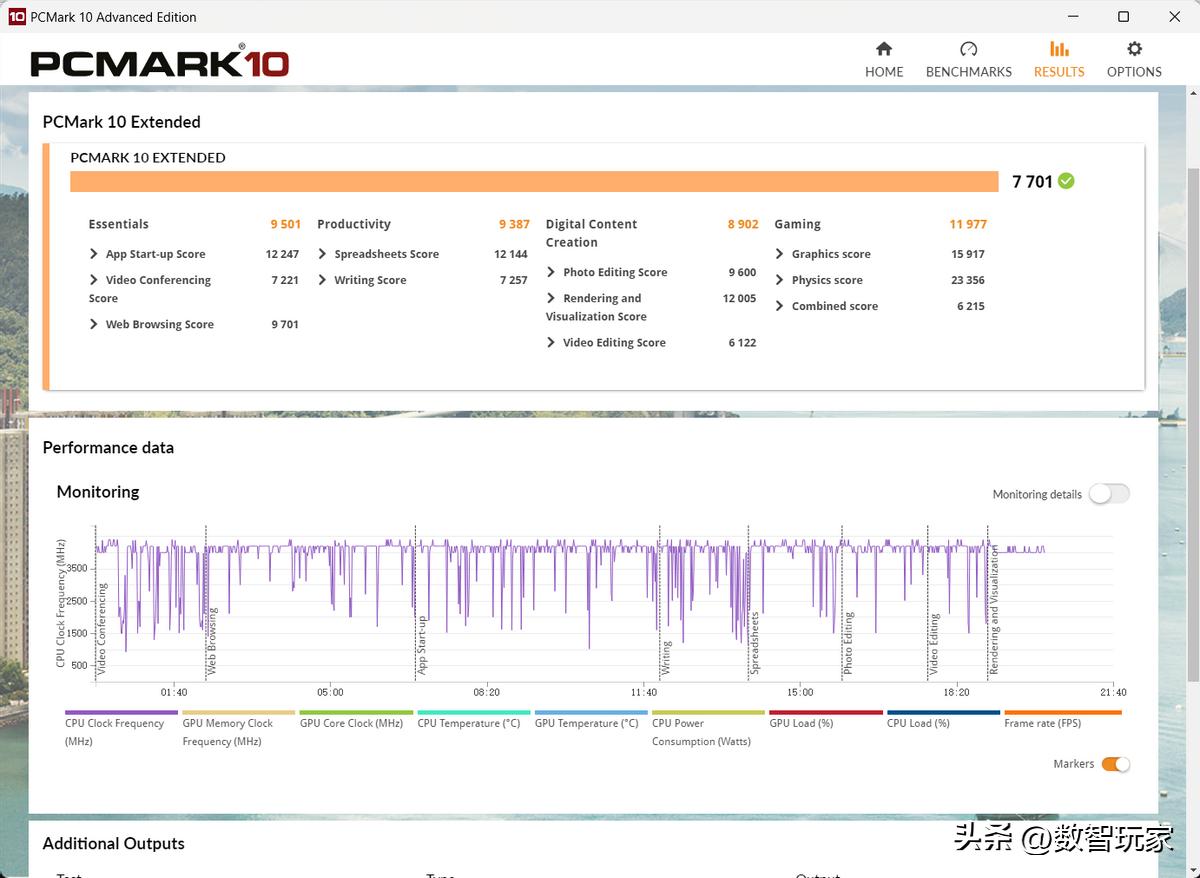Expand Physics score details
Screen dimensions: 1200x878
[x=780, y=280]
